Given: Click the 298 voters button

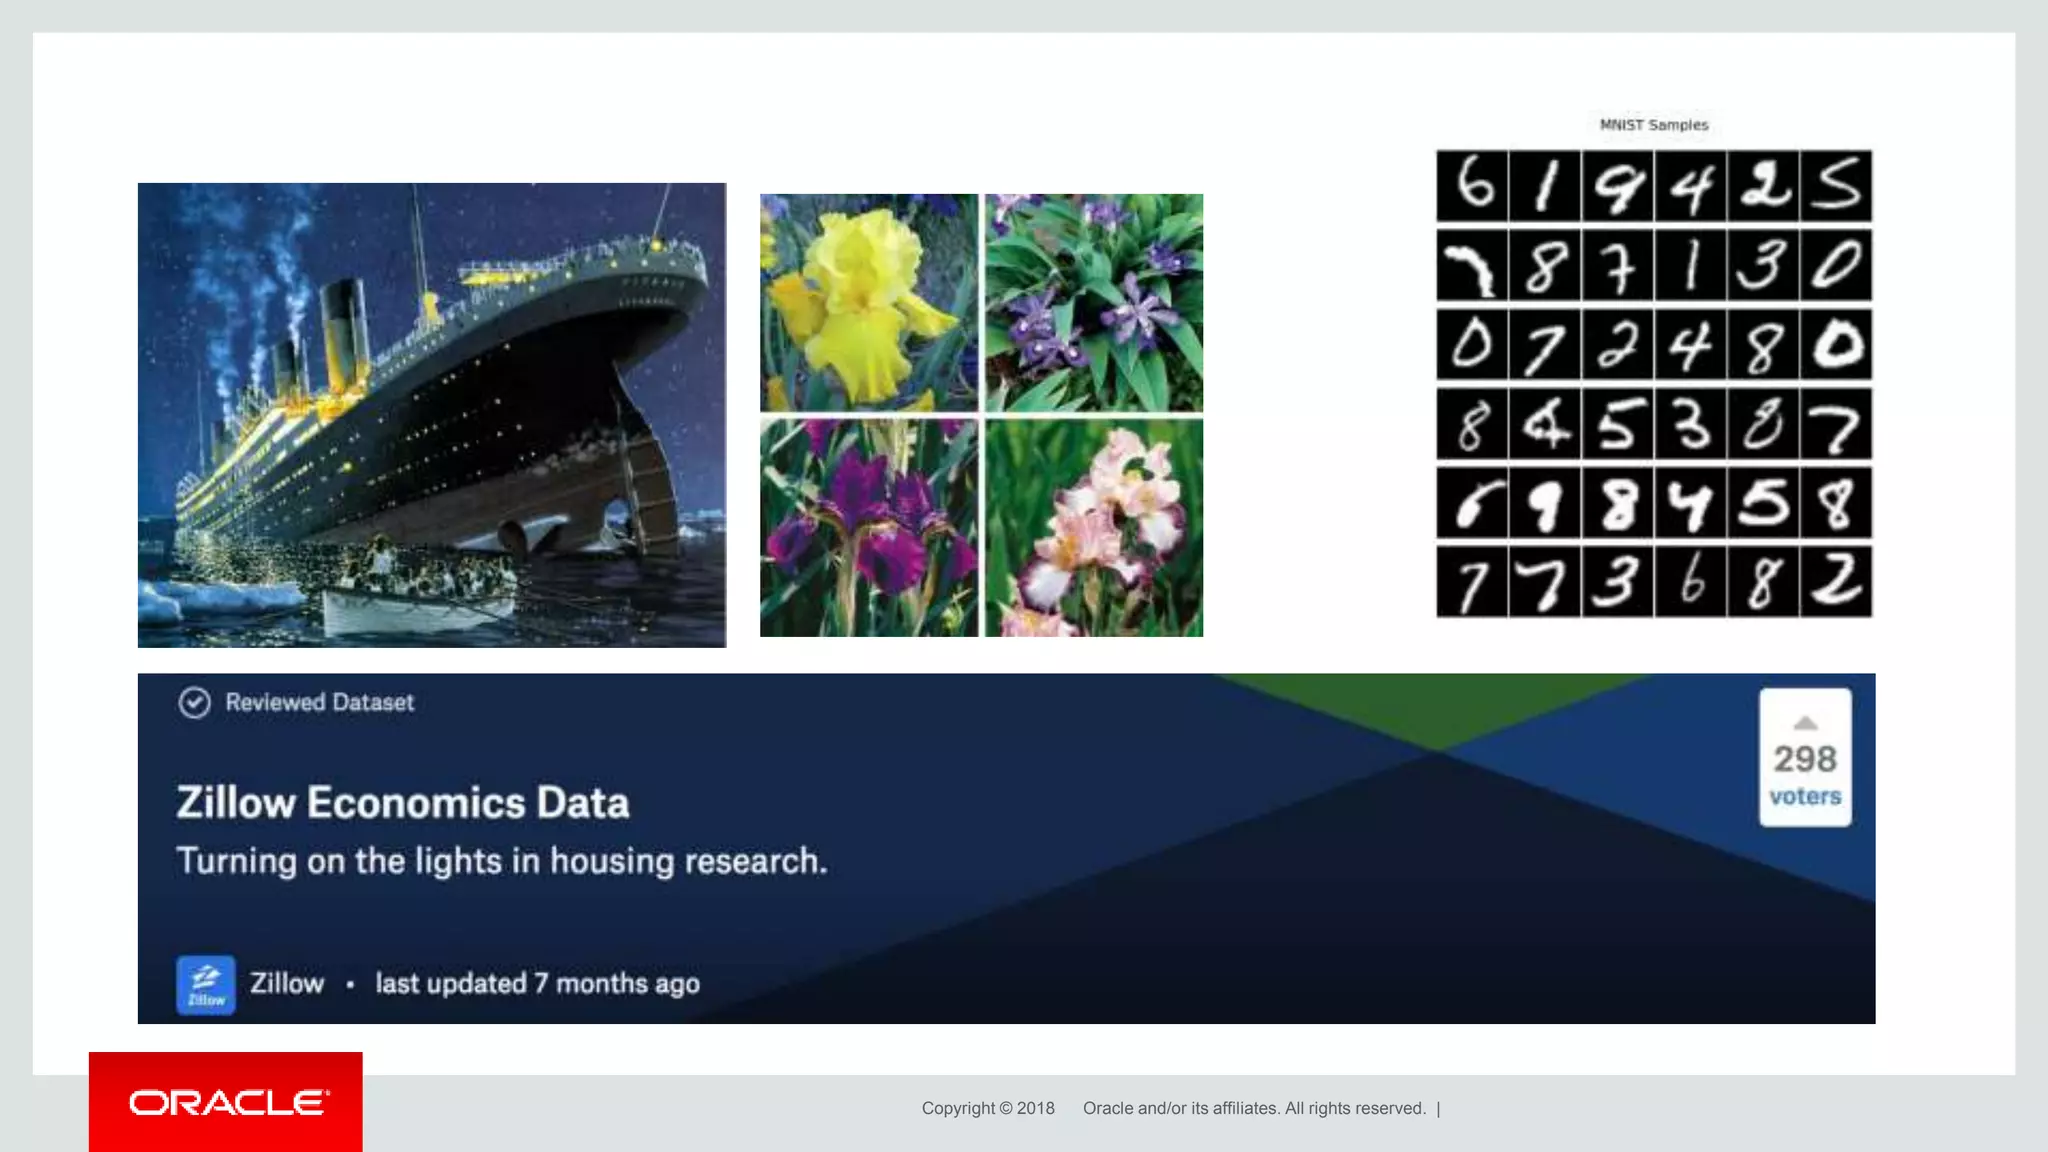Looking at the screenshot, I should tap(1805, 757).
